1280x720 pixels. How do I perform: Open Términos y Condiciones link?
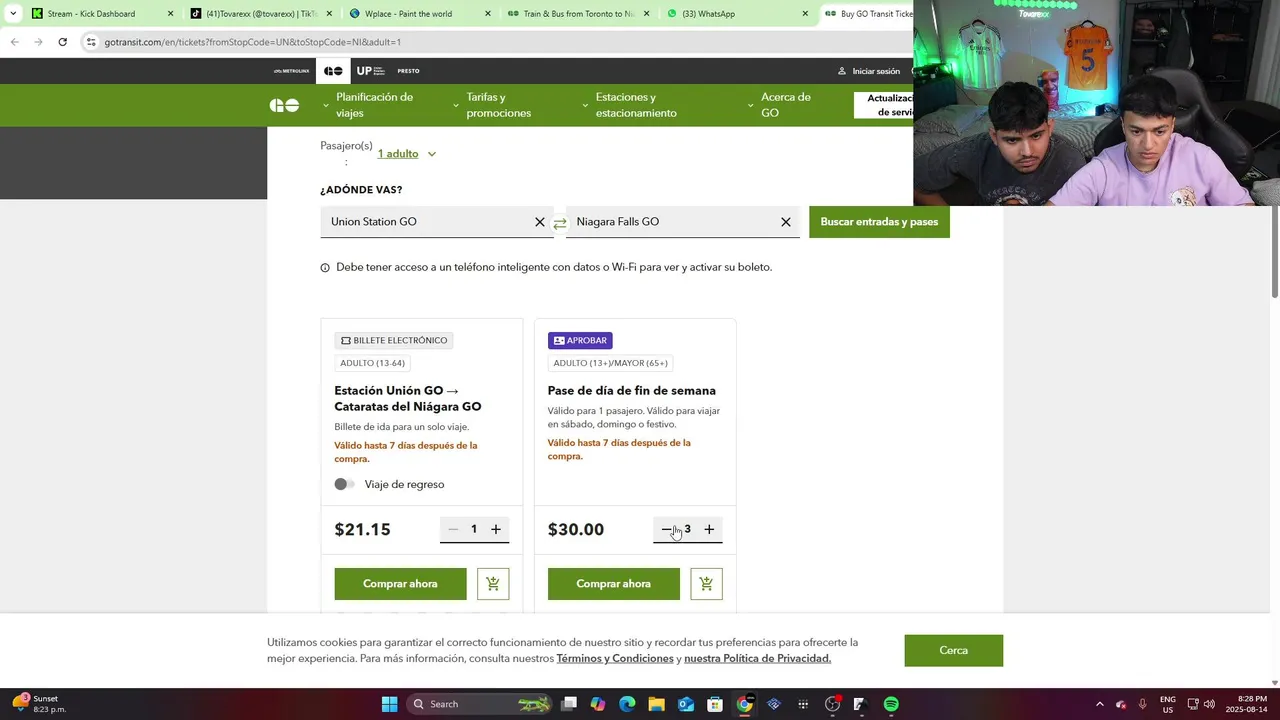[x=615, y=659]
